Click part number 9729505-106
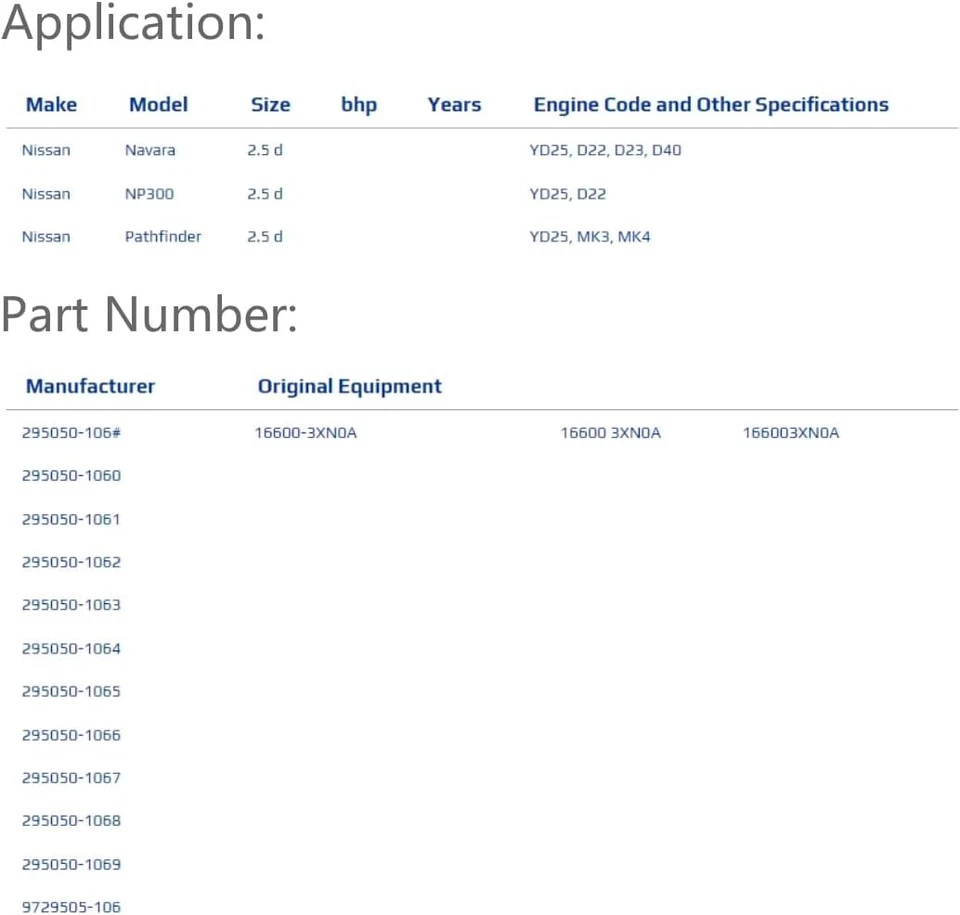This screenshot has width=960, height=915. click(71, 907)
